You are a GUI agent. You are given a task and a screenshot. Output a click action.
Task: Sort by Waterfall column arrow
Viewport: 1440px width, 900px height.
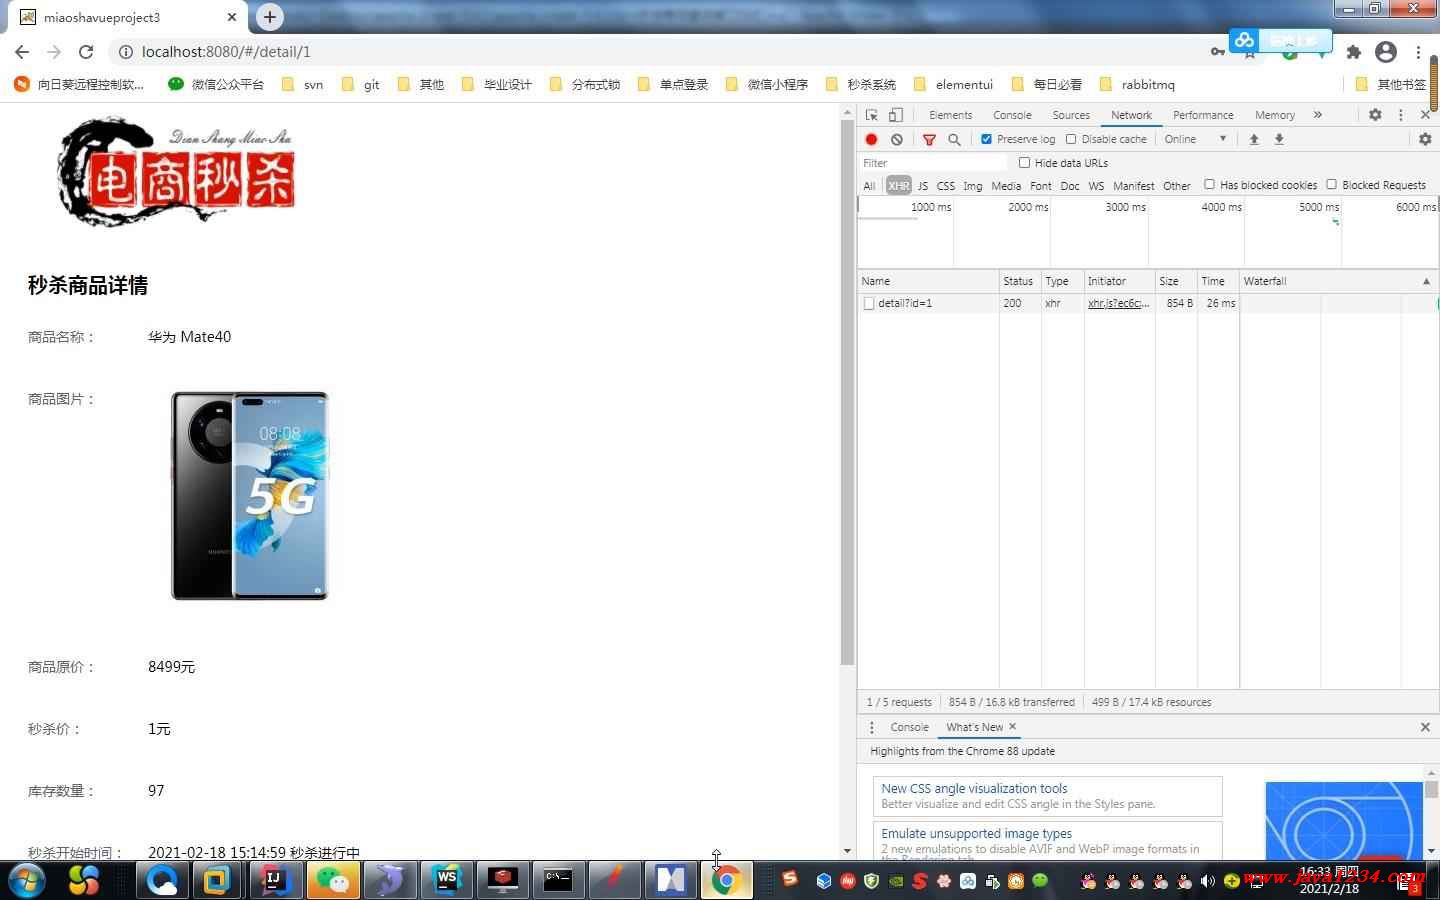pos(1426,281)
